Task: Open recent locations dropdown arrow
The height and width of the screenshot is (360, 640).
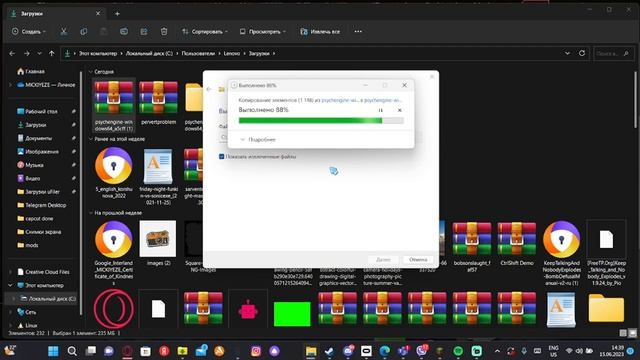Action: (x=39, y=53)
